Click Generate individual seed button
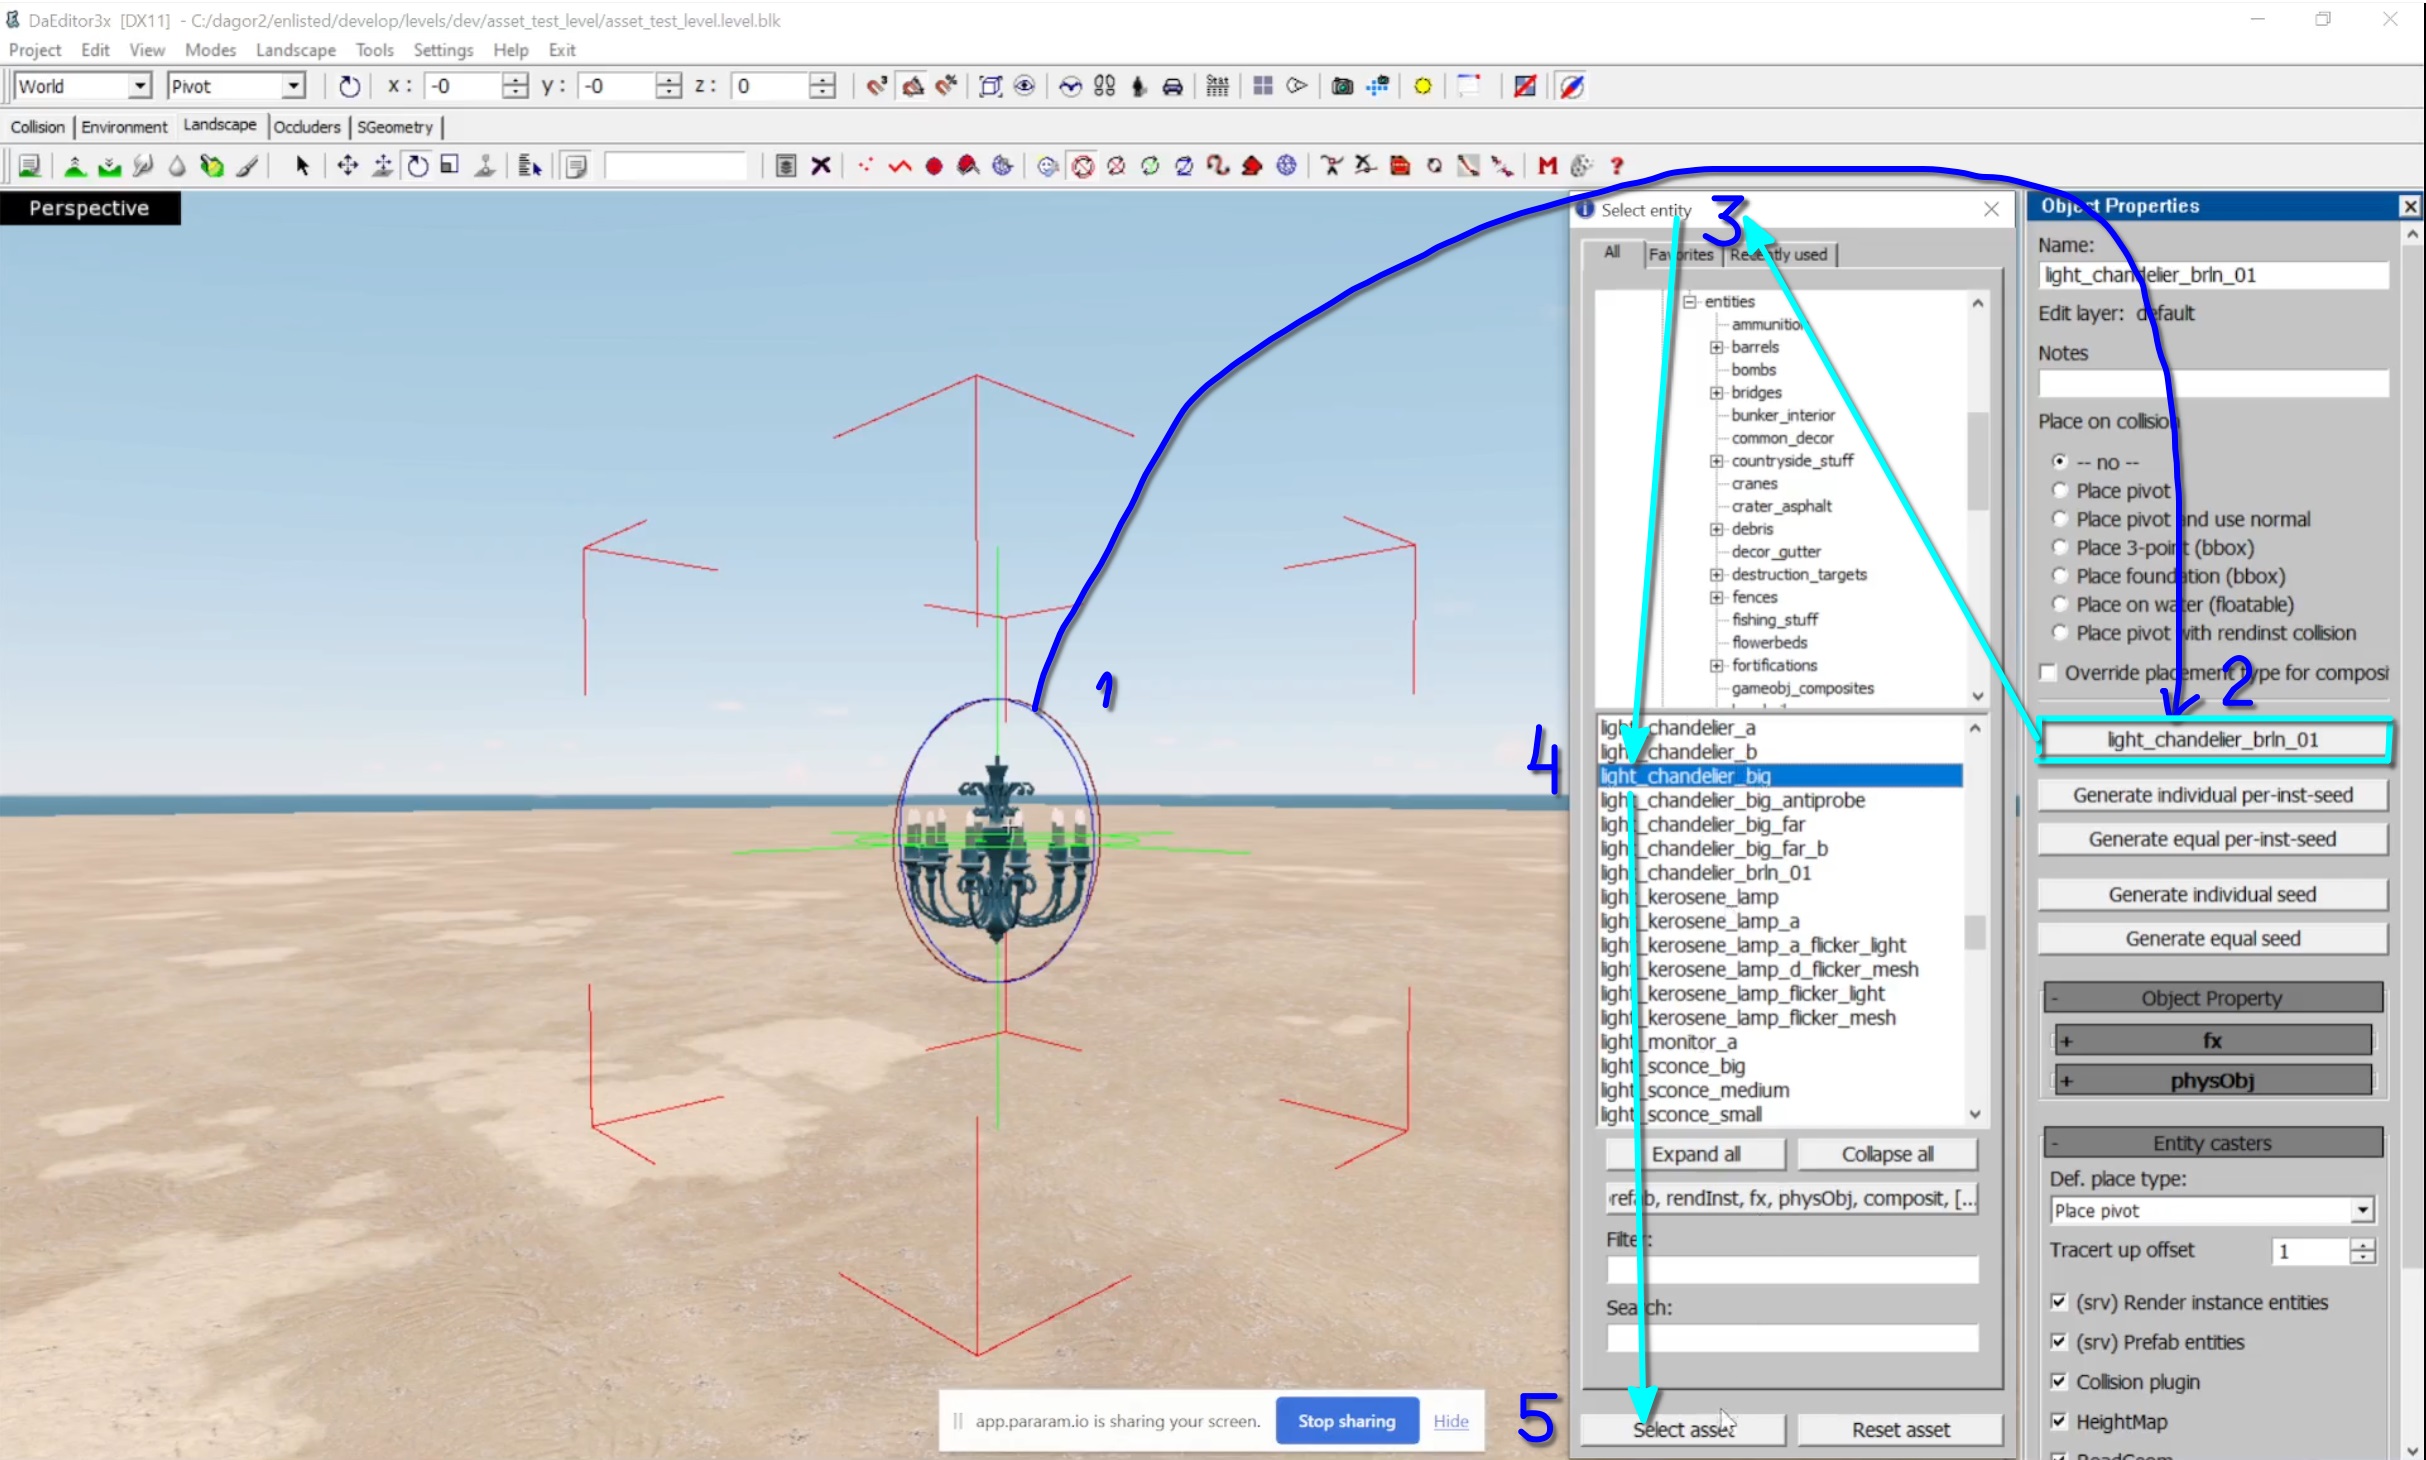The image size is (2426, 1460). (x=2212, y=894)
